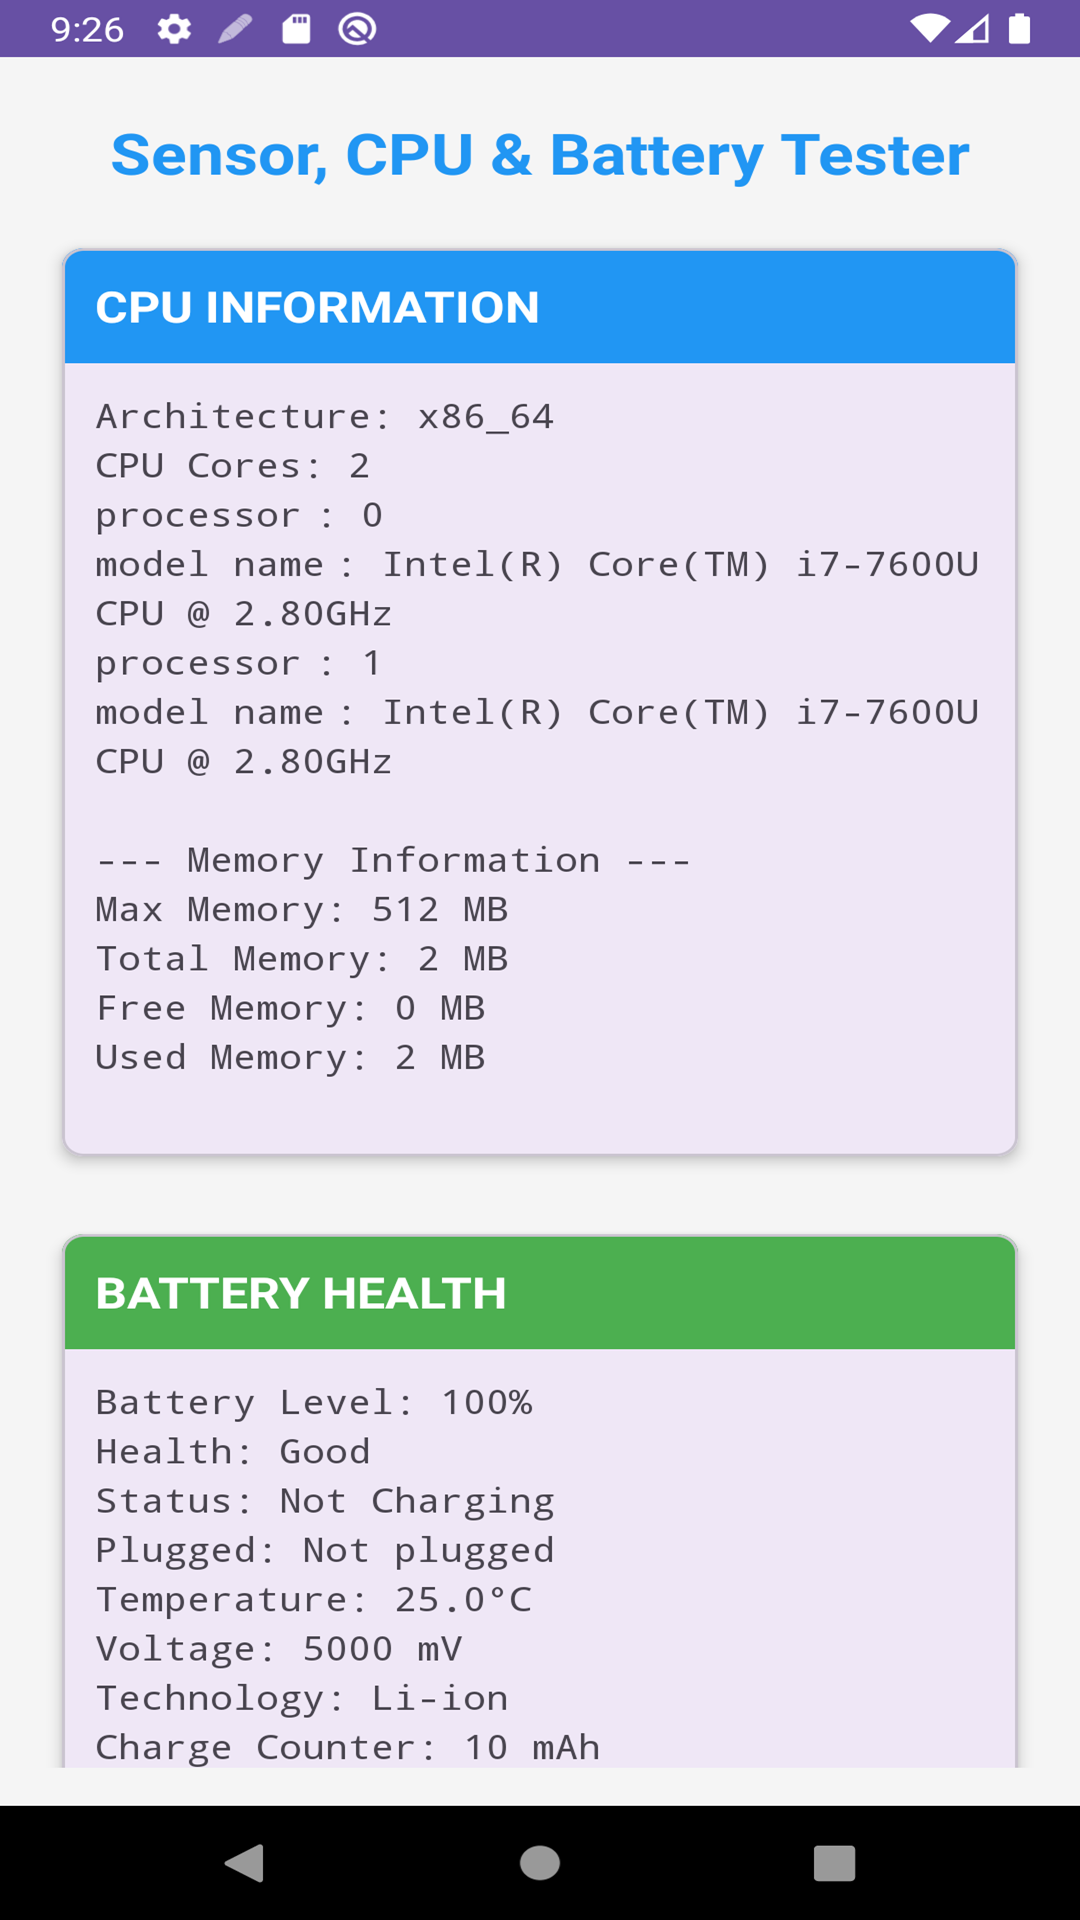The image size is (1080, 1920).
Task: Tap the Wi-Fi signal icon
Action: coord(929,29)
